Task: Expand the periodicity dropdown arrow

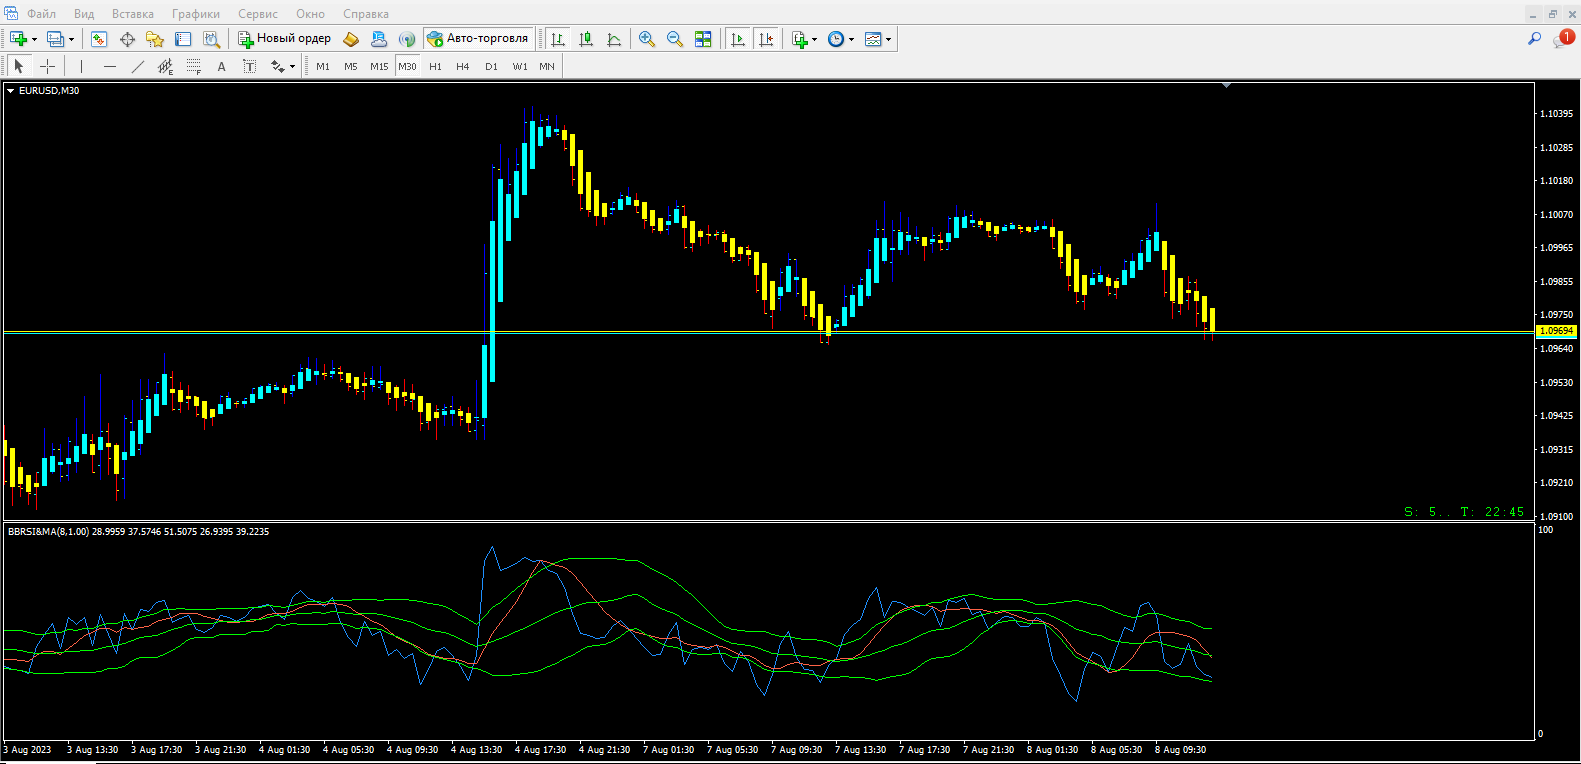Action: (x=851, y=39)
